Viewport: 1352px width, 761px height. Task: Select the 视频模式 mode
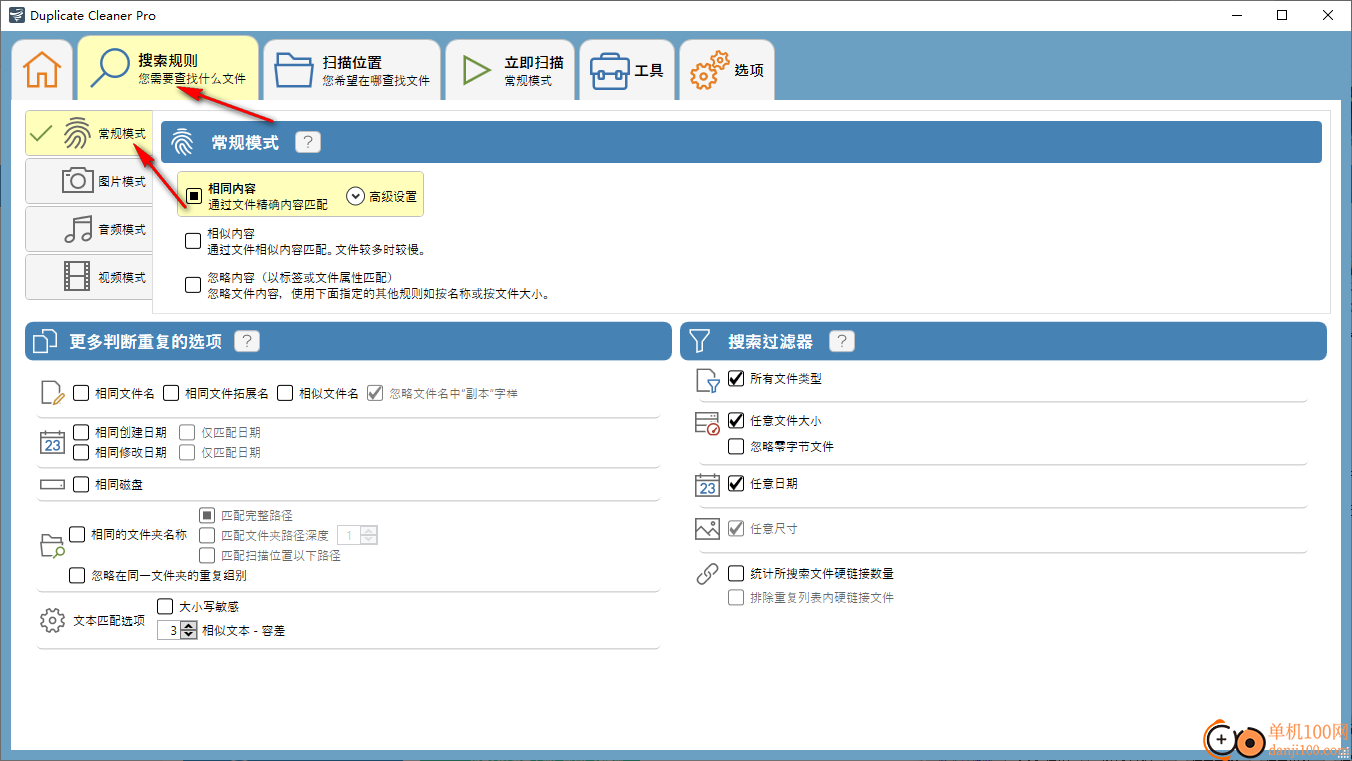(x=90, y=277)
